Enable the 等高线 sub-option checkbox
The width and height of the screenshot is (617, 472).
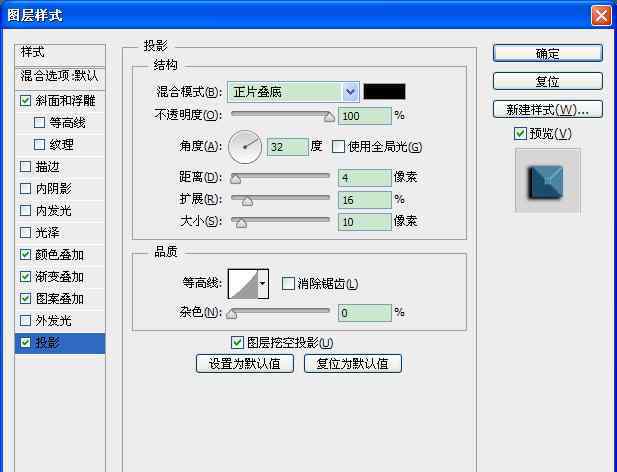(x=40, y=123)
